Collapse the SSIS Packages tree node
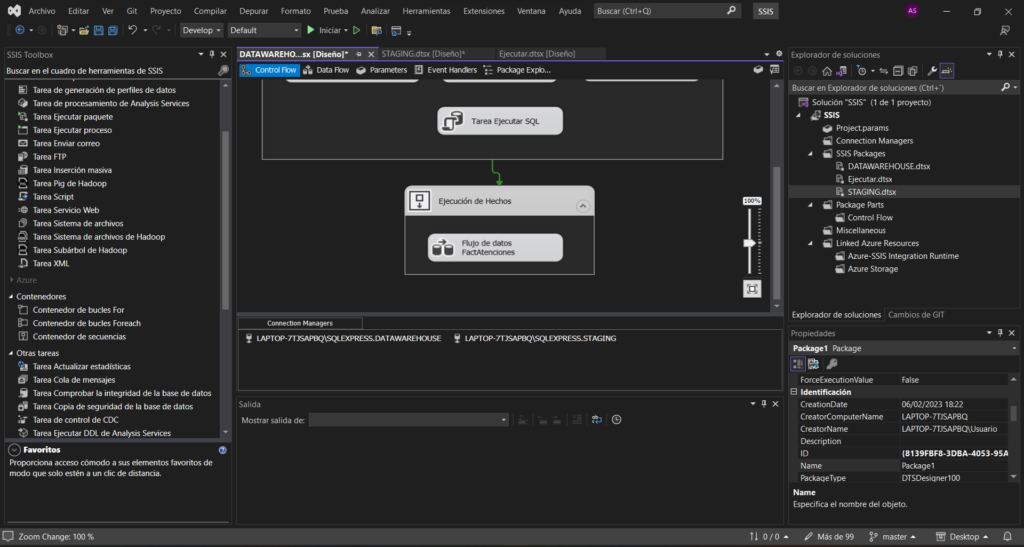 click(813, 154)
